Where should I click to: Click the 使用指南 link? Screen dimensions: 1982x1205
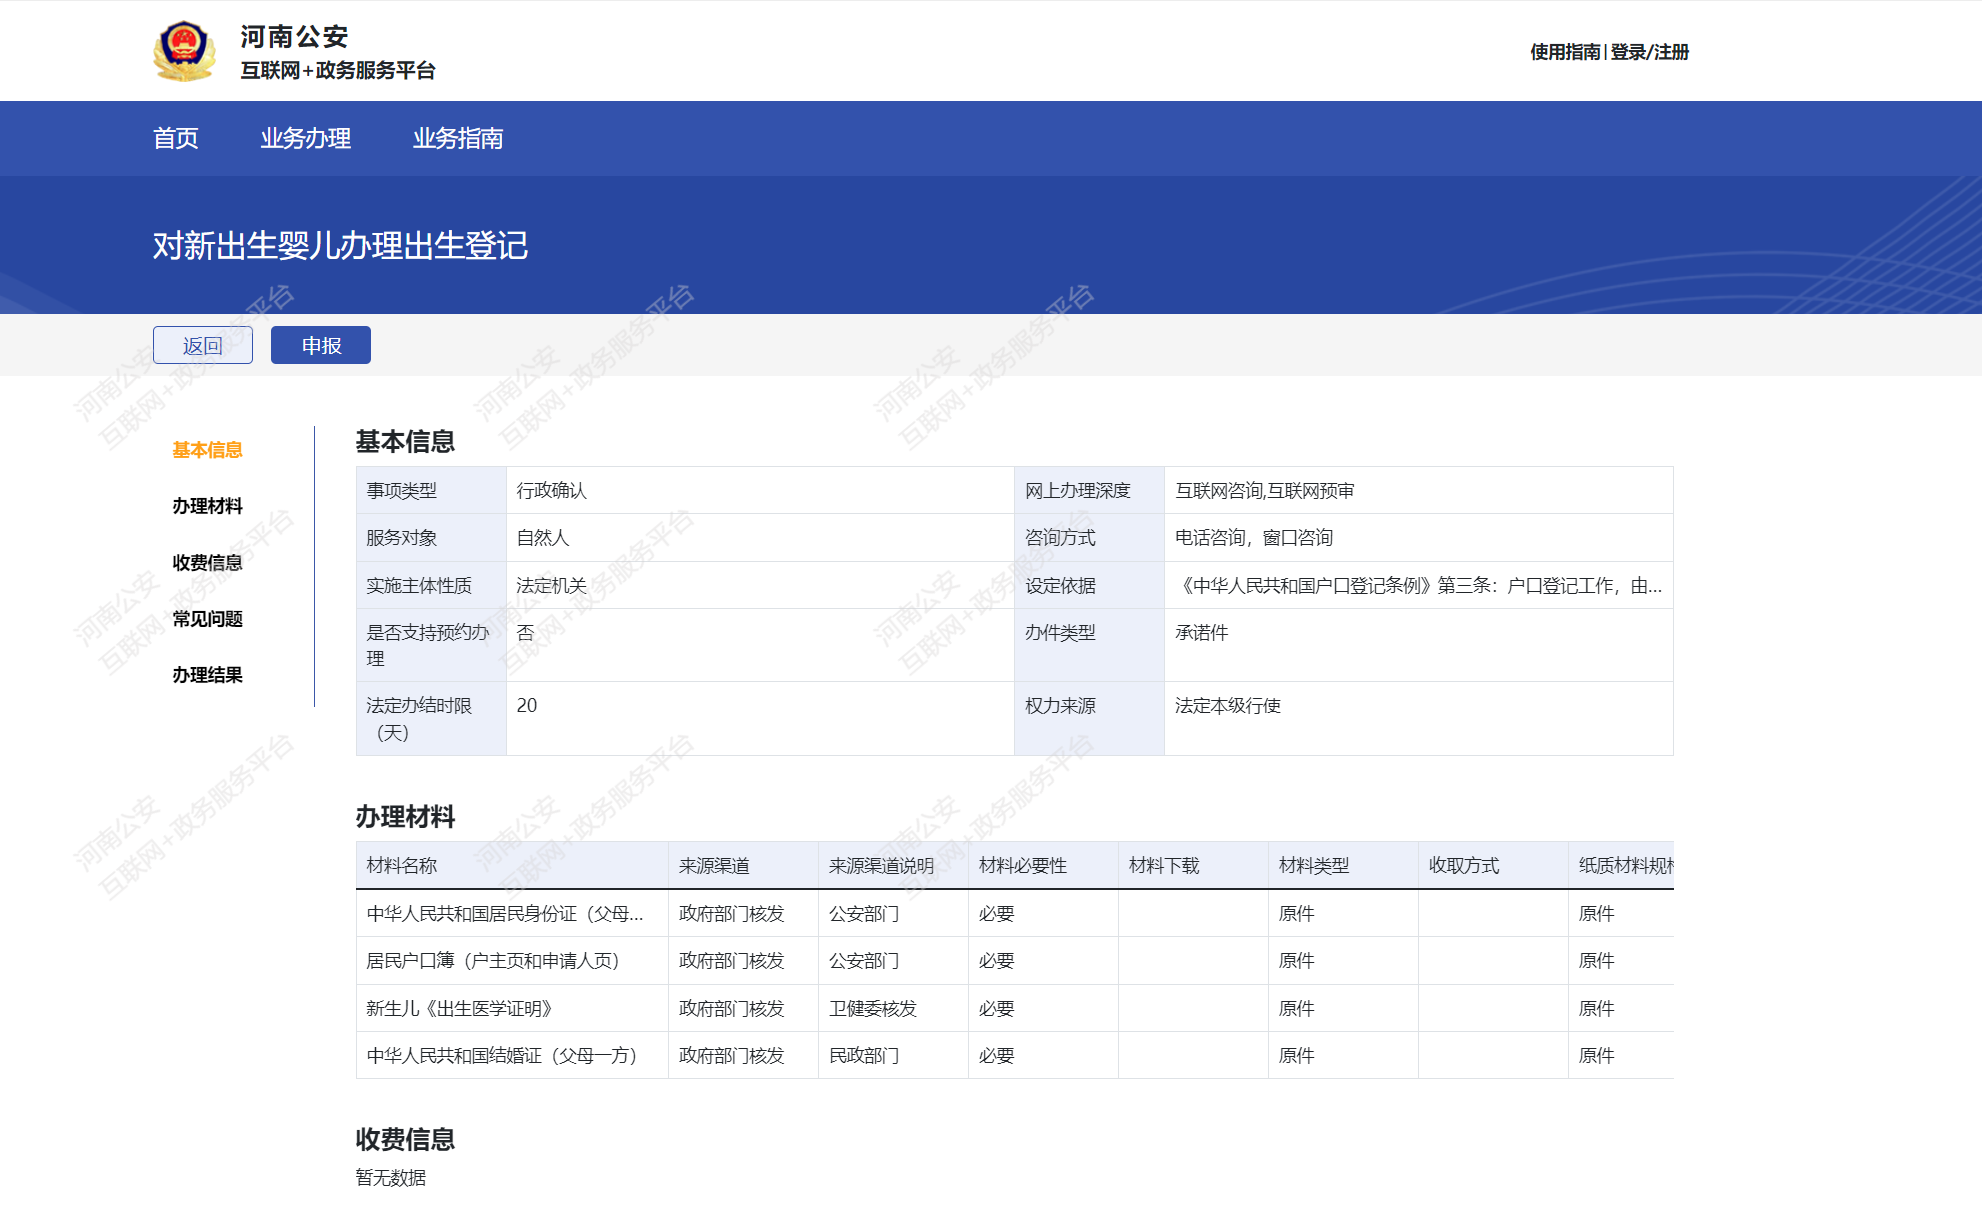1565,52
